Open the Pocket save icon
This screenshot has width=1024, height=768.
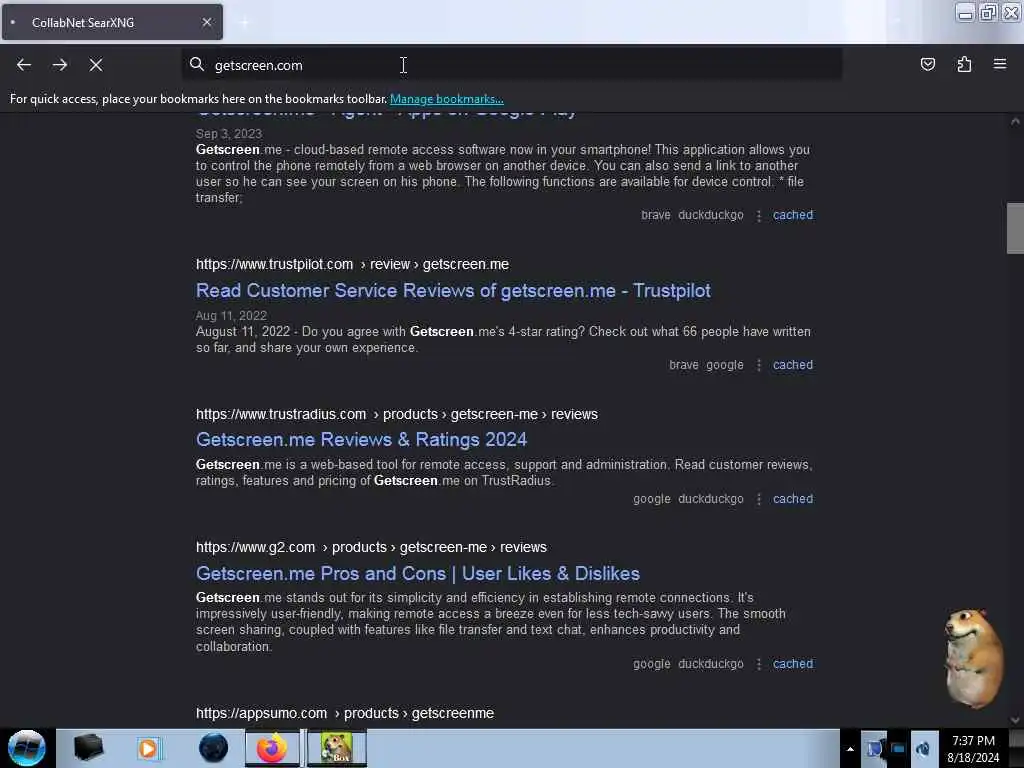[927, 64]
